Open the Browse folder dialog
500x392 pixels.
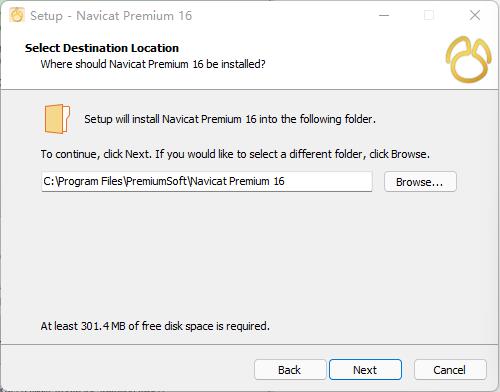[x=420, y=182]
